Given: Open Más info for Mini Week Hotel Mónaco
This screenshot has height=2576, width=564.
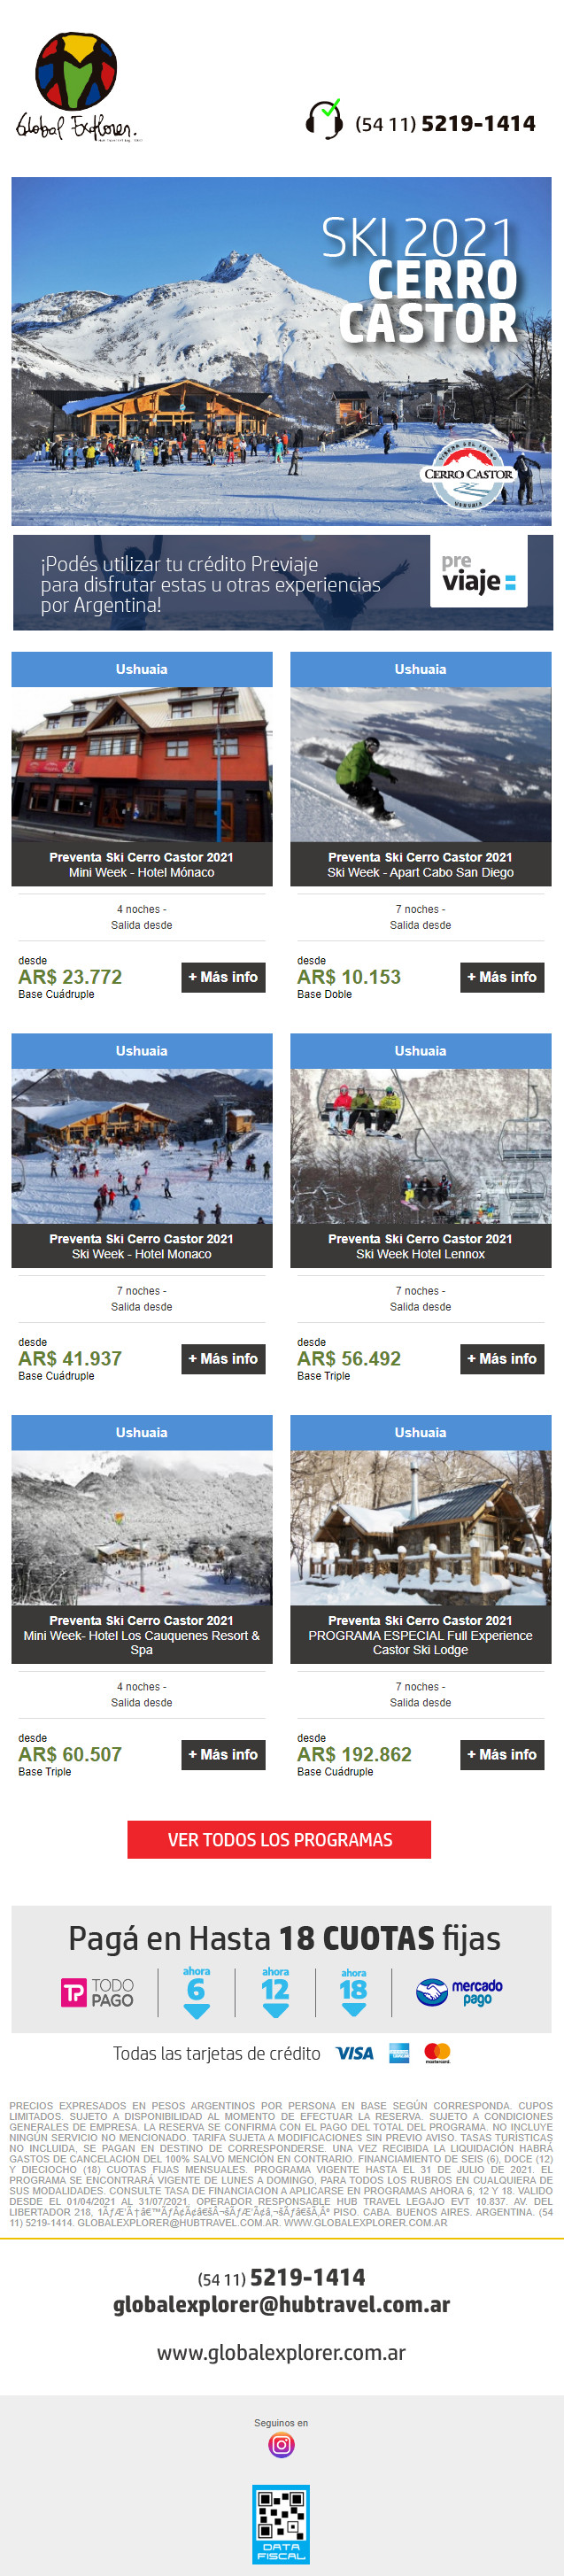Looking at the screenshot, I should (x=224, y=977).
